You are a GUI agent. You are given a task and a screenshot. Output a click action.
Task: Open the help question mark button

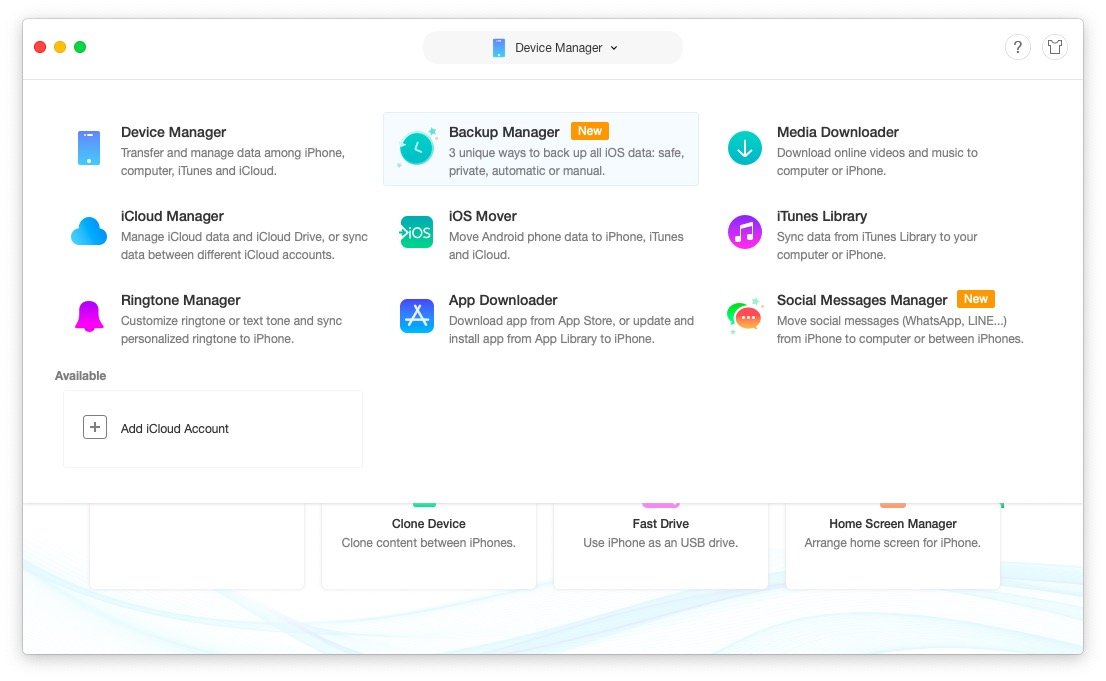pos(1018,47)
